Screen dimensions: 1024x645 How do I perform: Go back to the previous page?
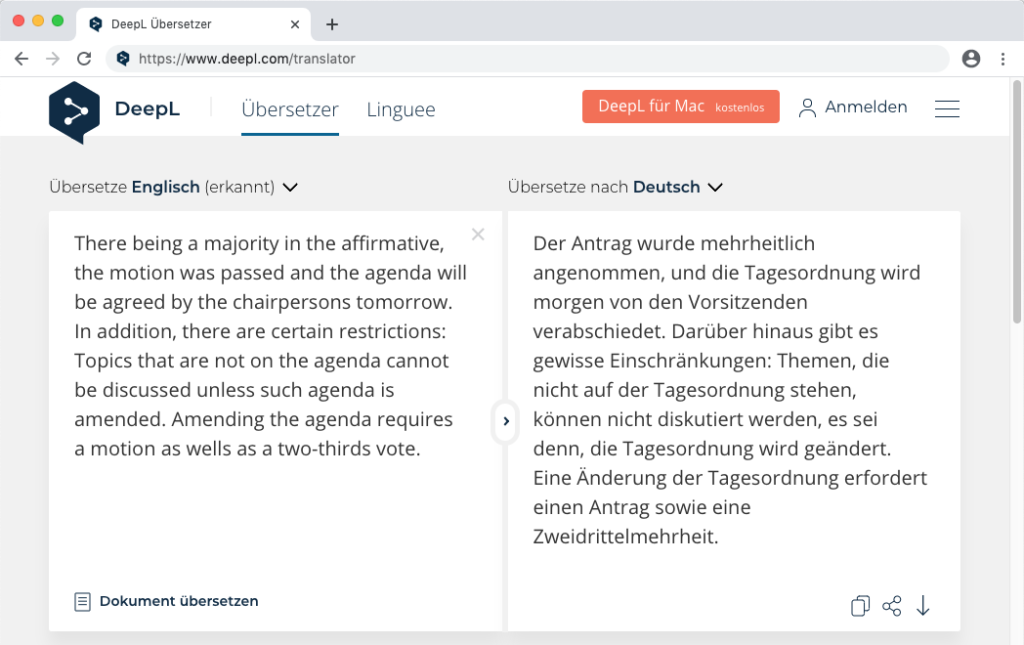coord(22,59)
